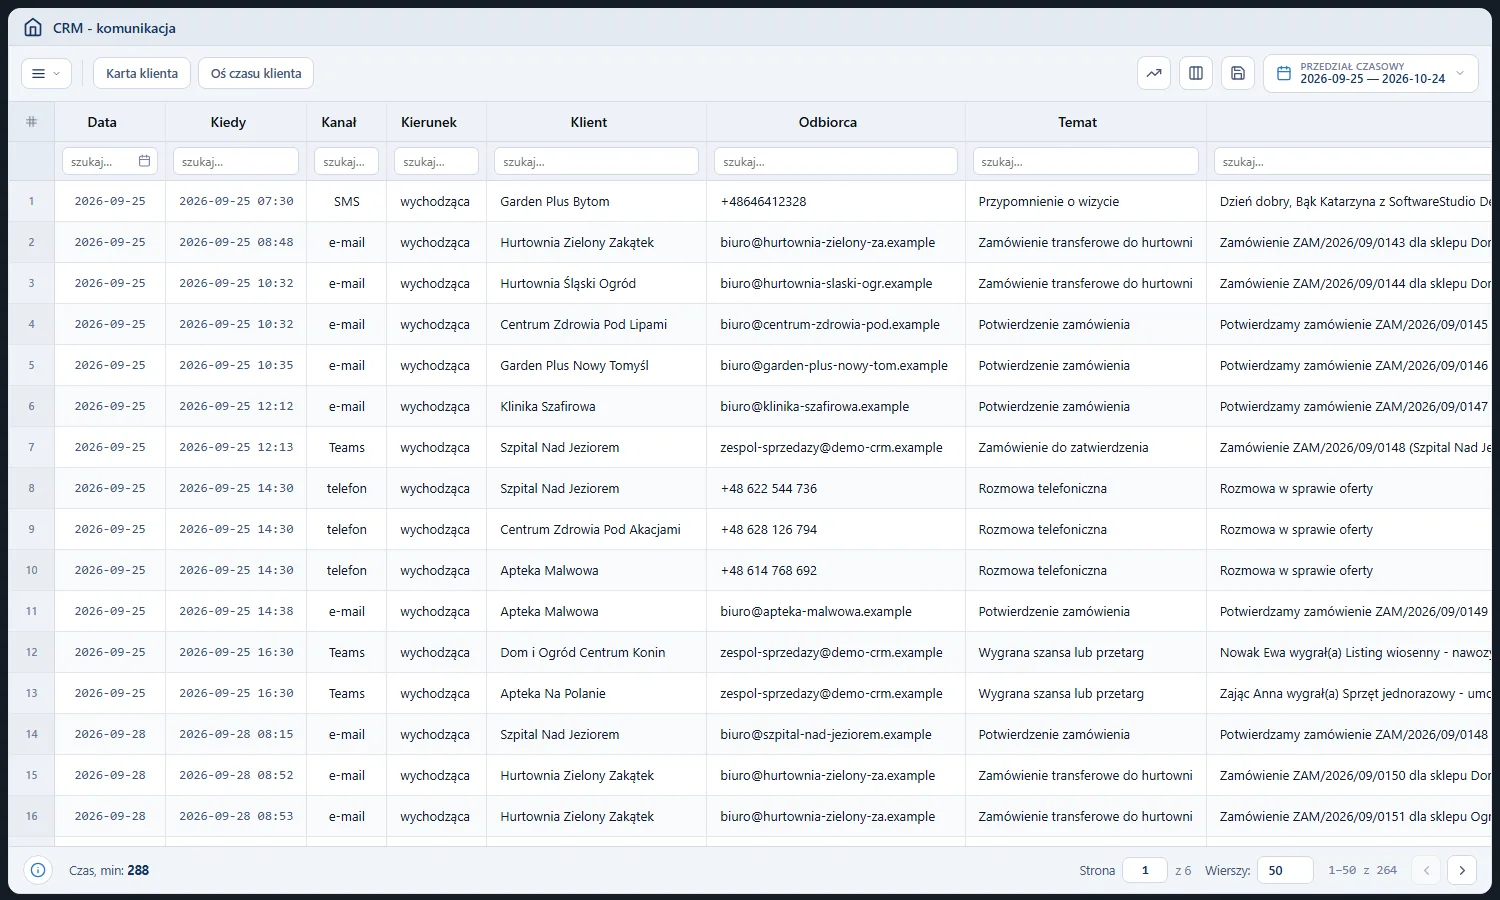Screen dimensions: 1500x900
Task: Click the # row number column header
Action: (x=31, y=122)
